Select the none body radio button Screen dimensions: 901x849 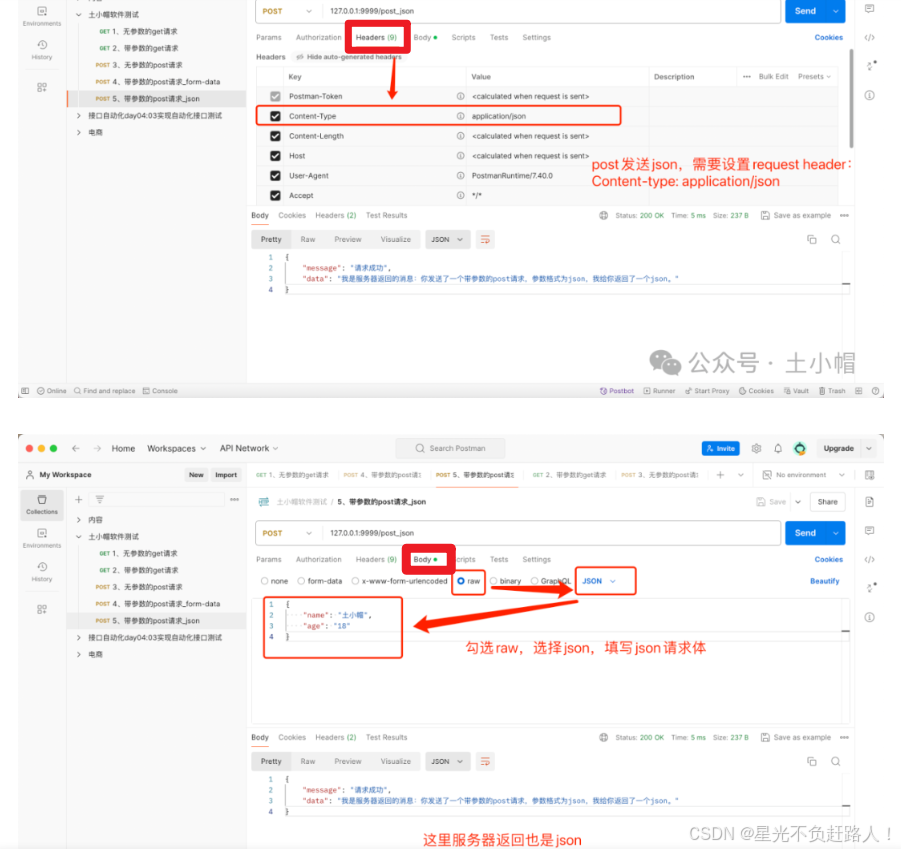(264, 581)
